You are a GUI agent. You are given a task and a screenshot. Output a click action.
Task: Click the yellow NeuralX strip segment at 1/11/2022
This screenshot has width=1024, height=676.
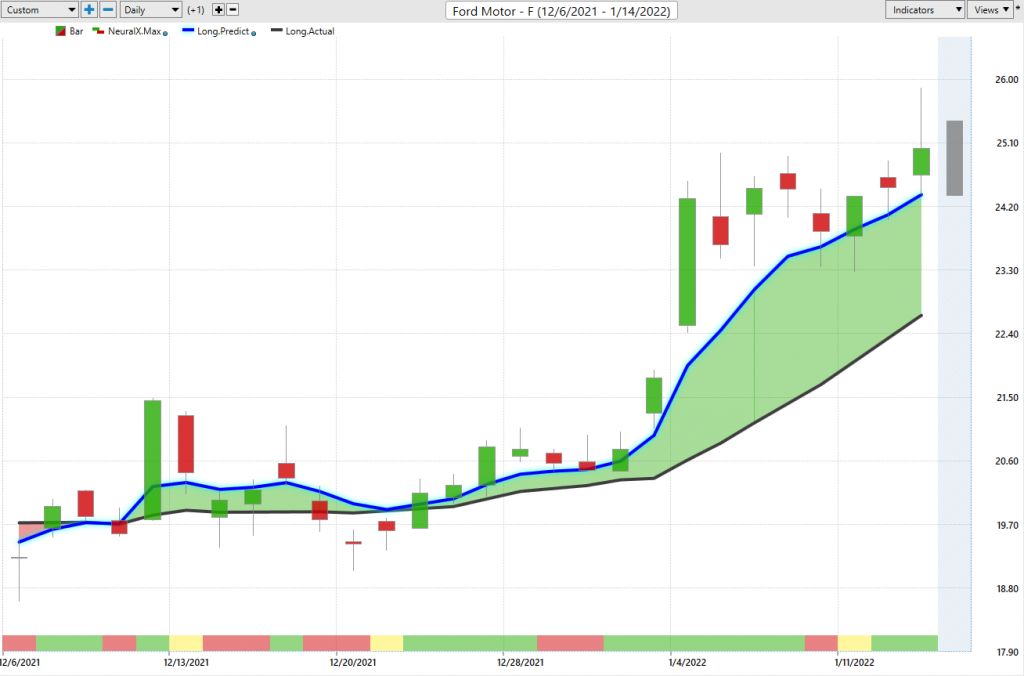tap(854, 643)
